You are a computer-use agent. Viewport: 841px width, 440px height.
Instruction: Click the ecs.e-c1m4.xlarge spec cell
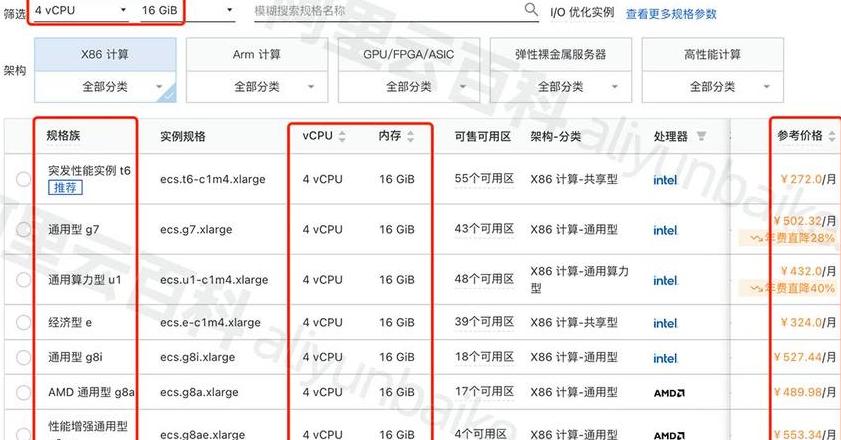[x=210, y=322]
